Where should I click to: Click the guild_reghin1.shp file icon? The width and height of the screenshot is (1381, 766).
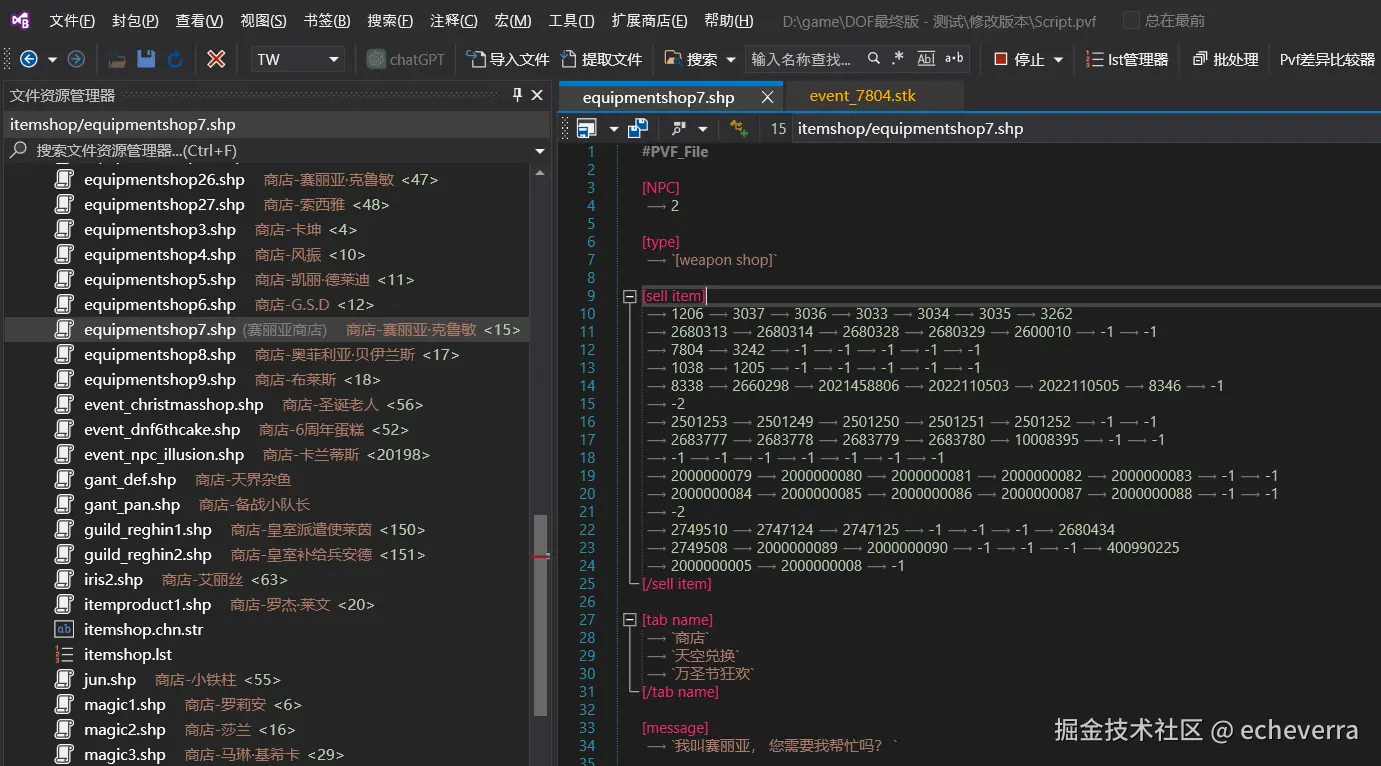coord(65,529)
